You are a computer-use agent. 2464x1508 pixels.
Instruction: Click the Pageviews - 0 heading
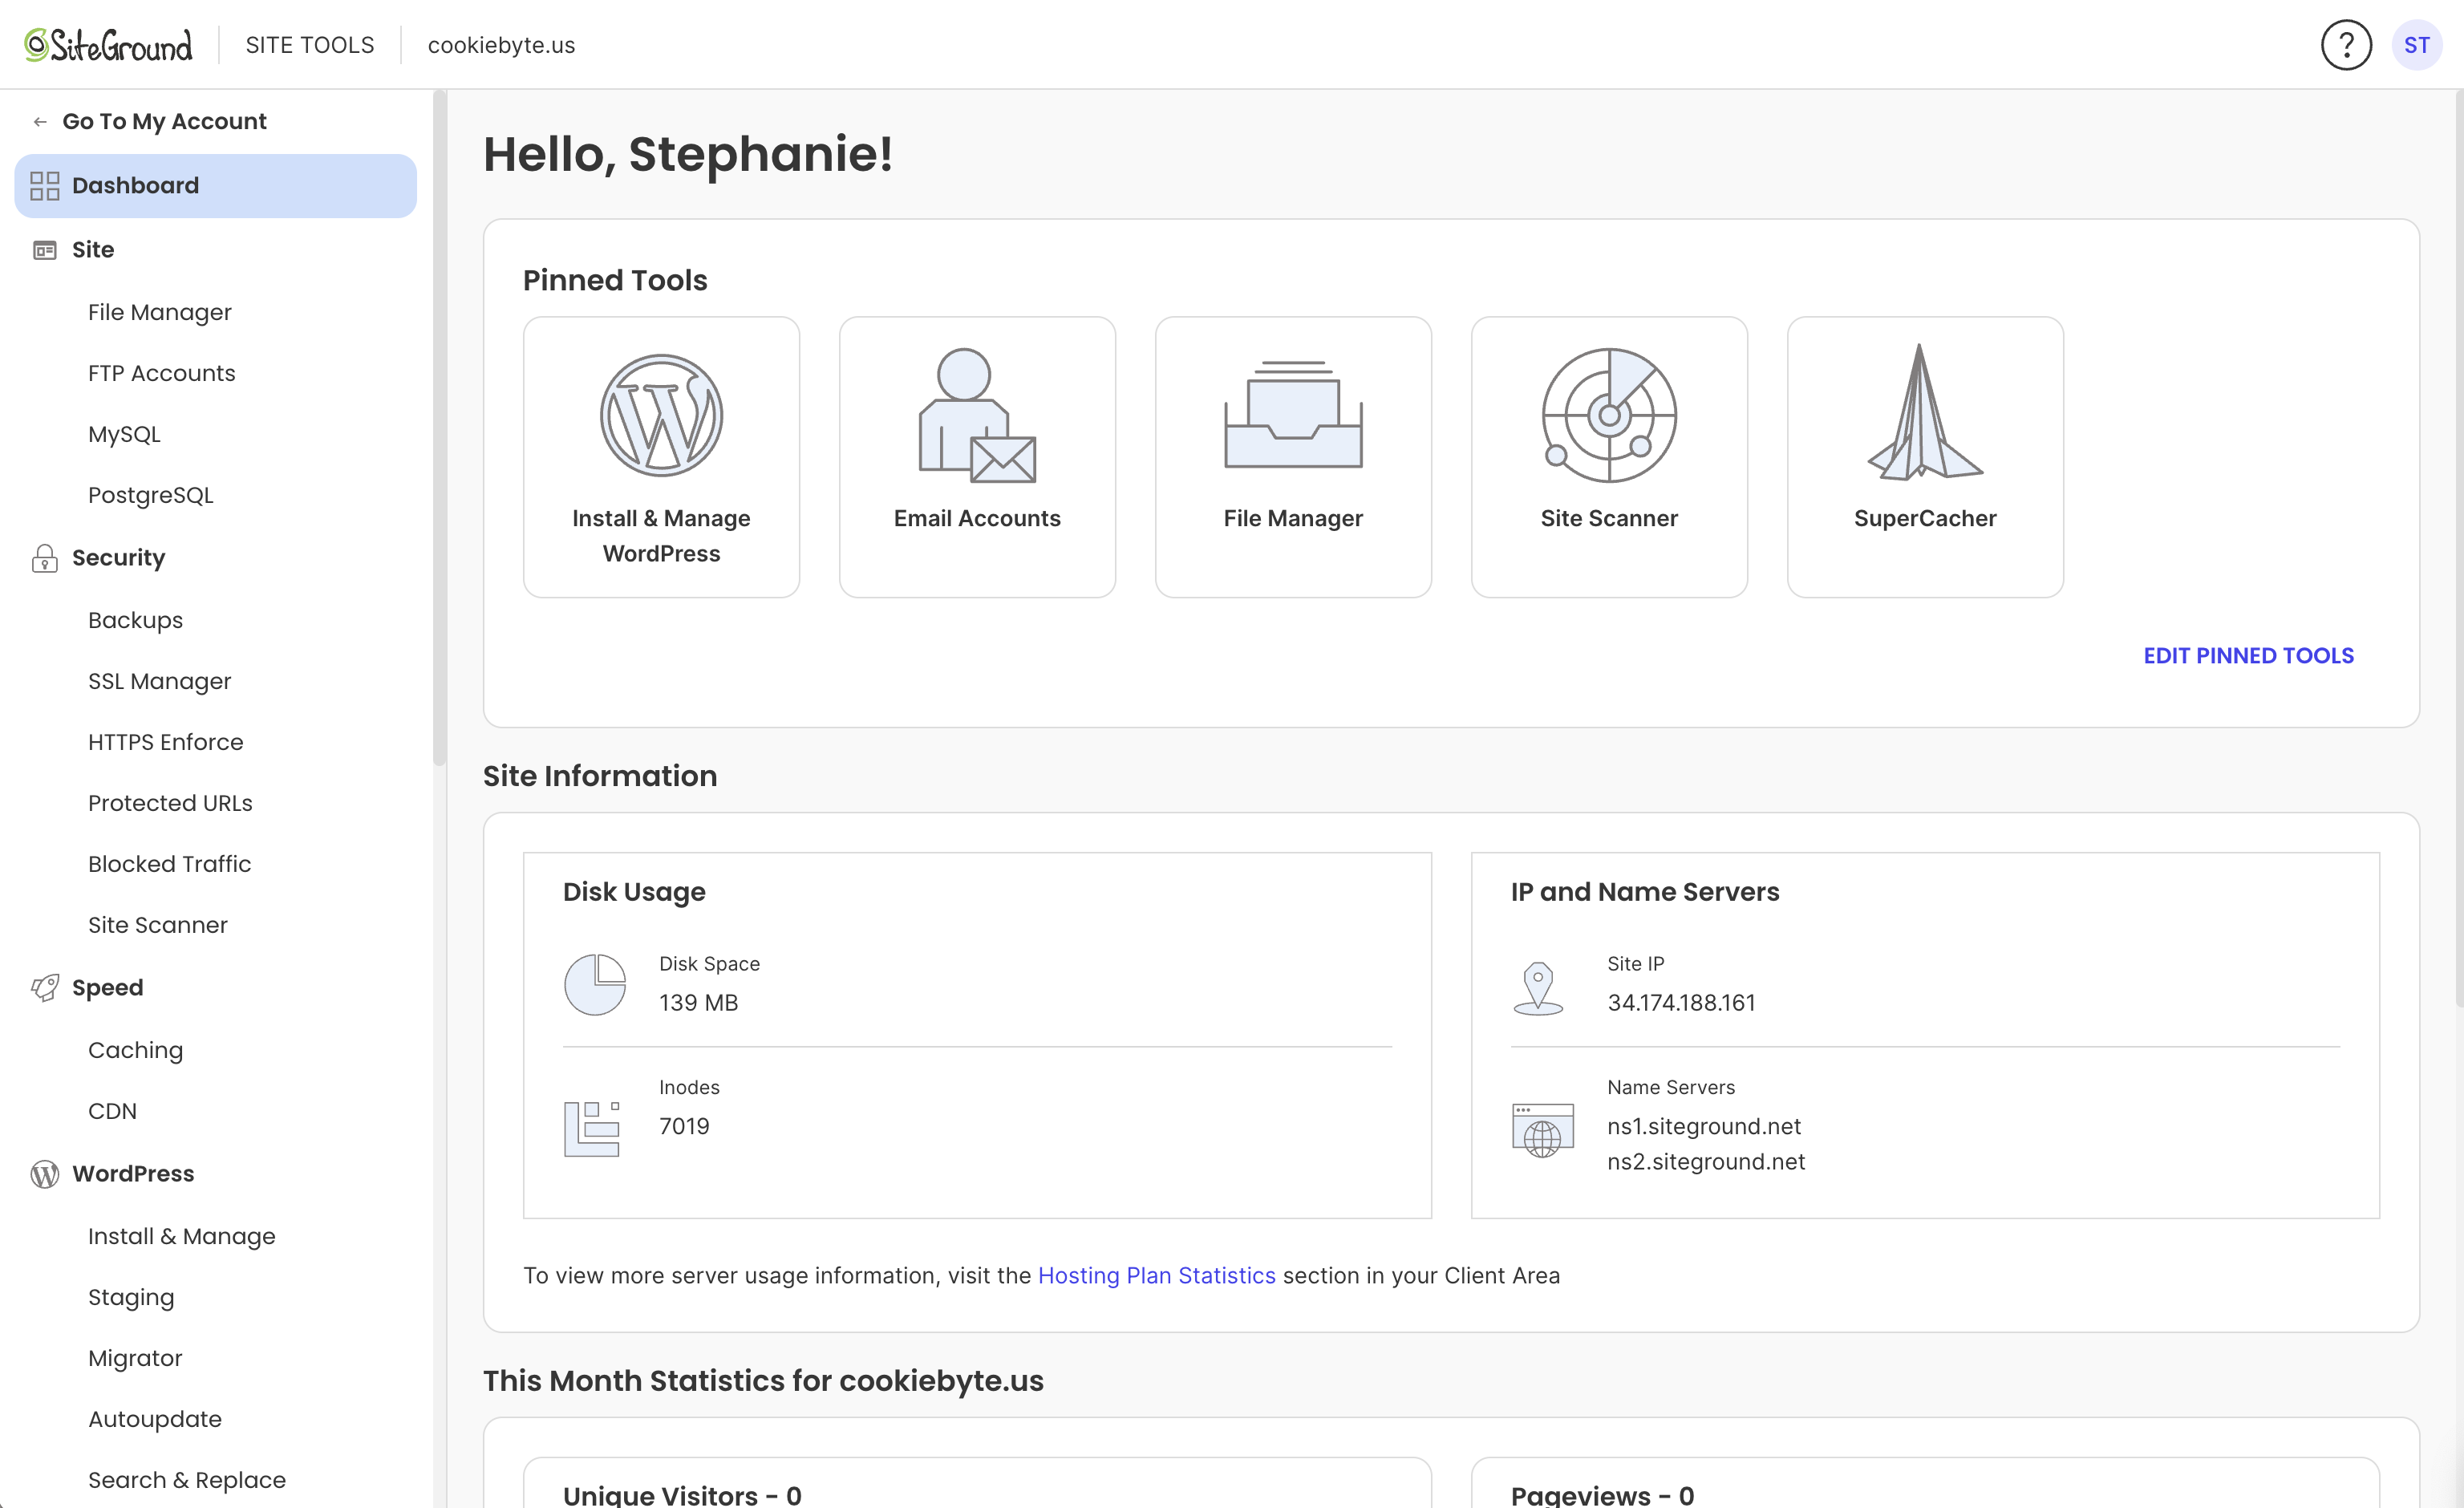pos(1602,1495)
